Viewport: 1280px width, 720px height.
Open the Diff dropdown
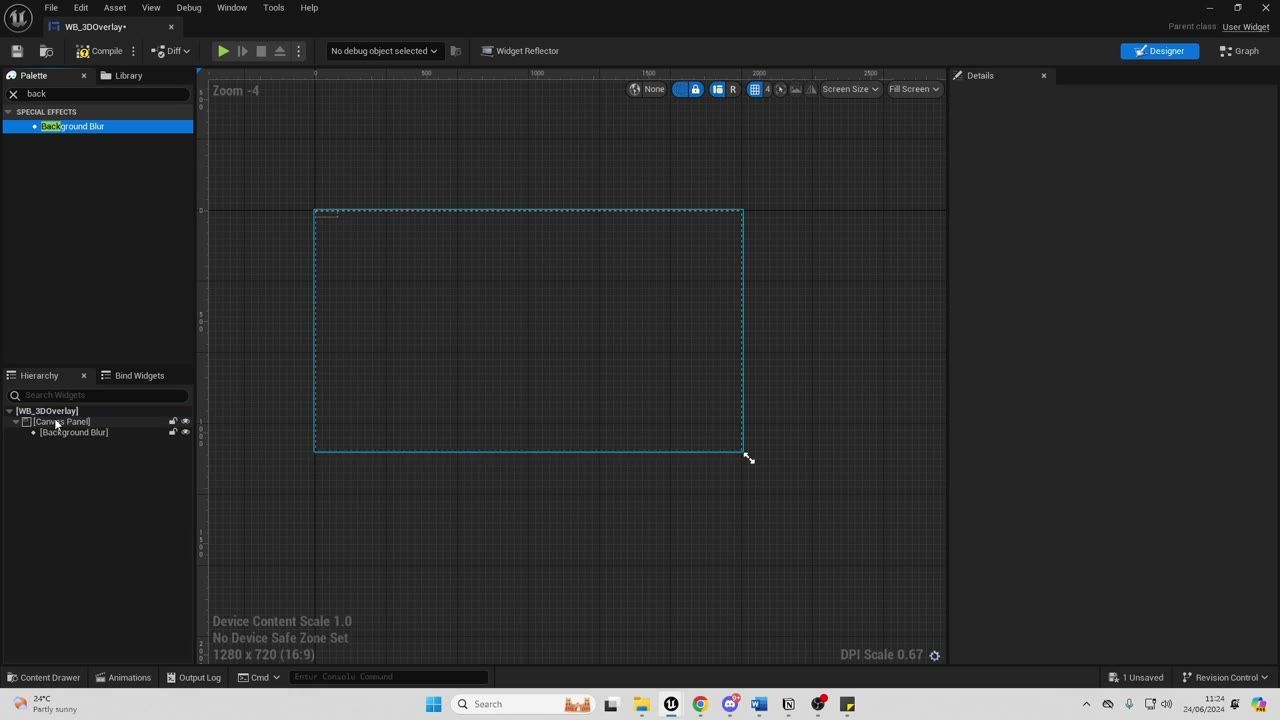171,51
